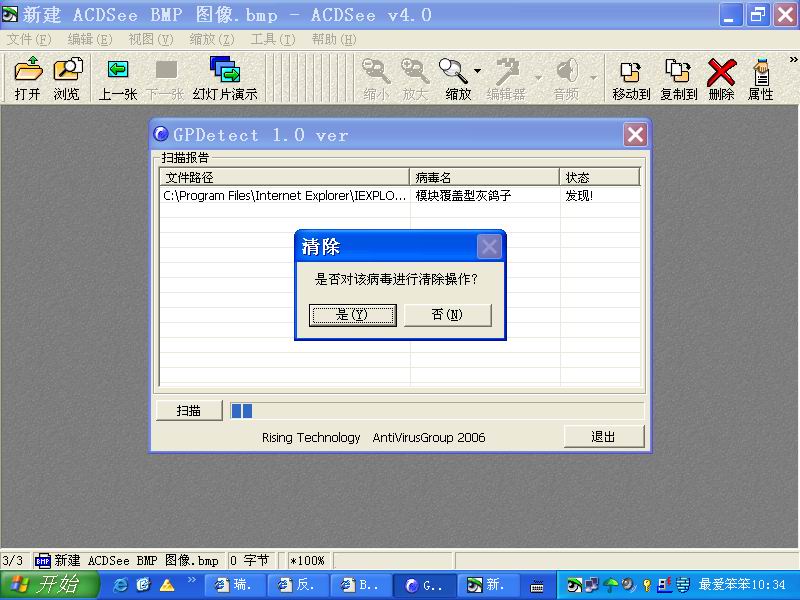Click the second quick launch browser icon
Image resolution: width=800 pixels, height=600 pixels.
coord(144,585)
